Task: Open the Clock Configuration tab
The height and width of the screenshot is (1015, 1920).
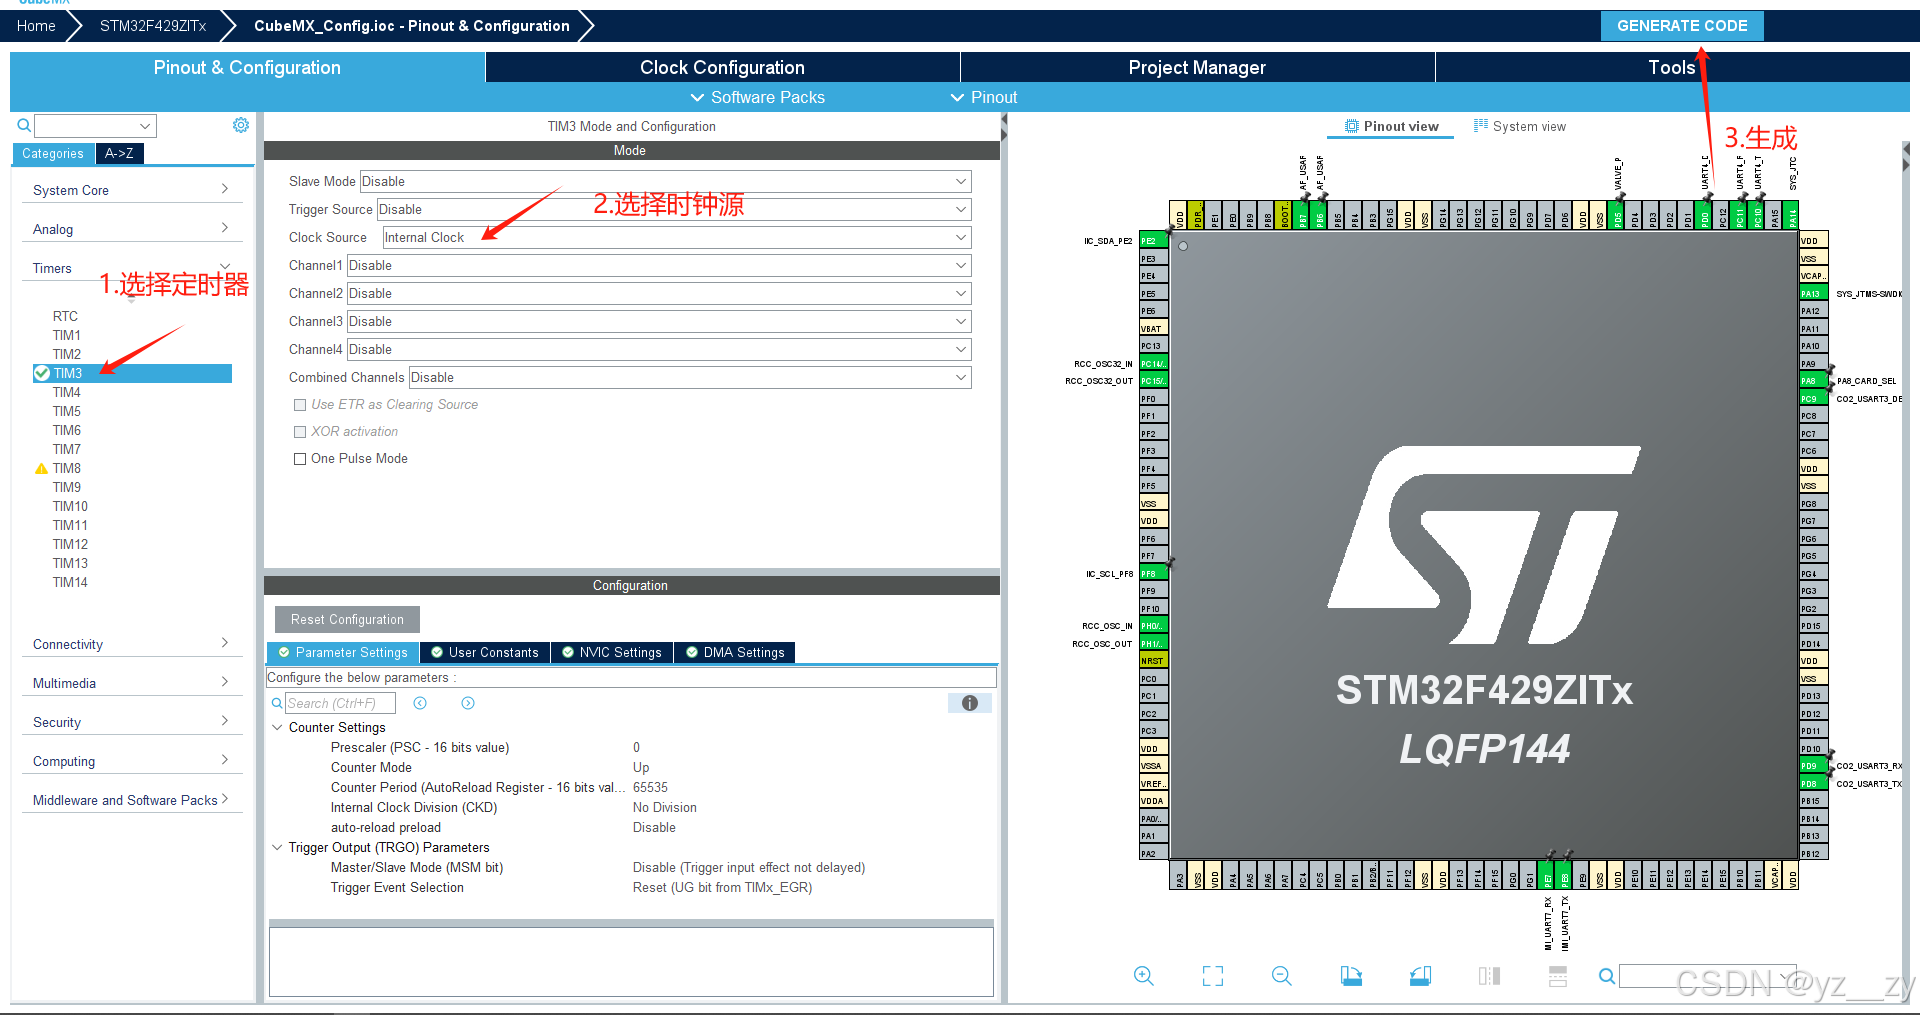Action: click(722, 67)
